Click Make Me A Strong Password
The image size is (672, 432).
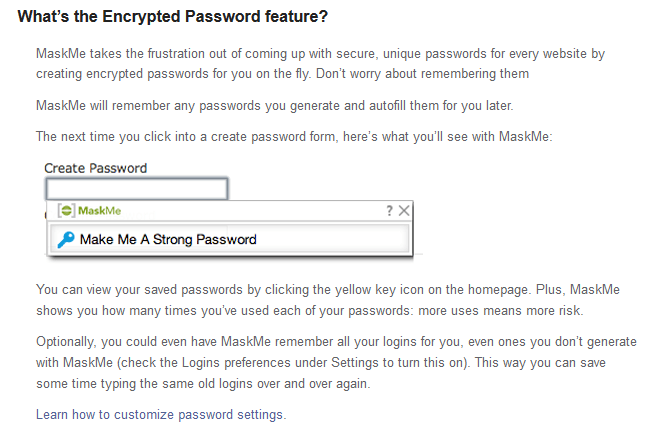[x=168, y=239]
